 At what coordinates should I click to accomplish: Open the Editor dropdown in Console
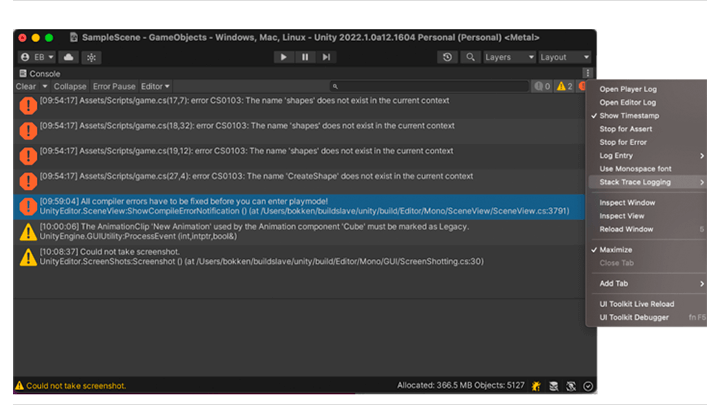click(x=155, y=86)
